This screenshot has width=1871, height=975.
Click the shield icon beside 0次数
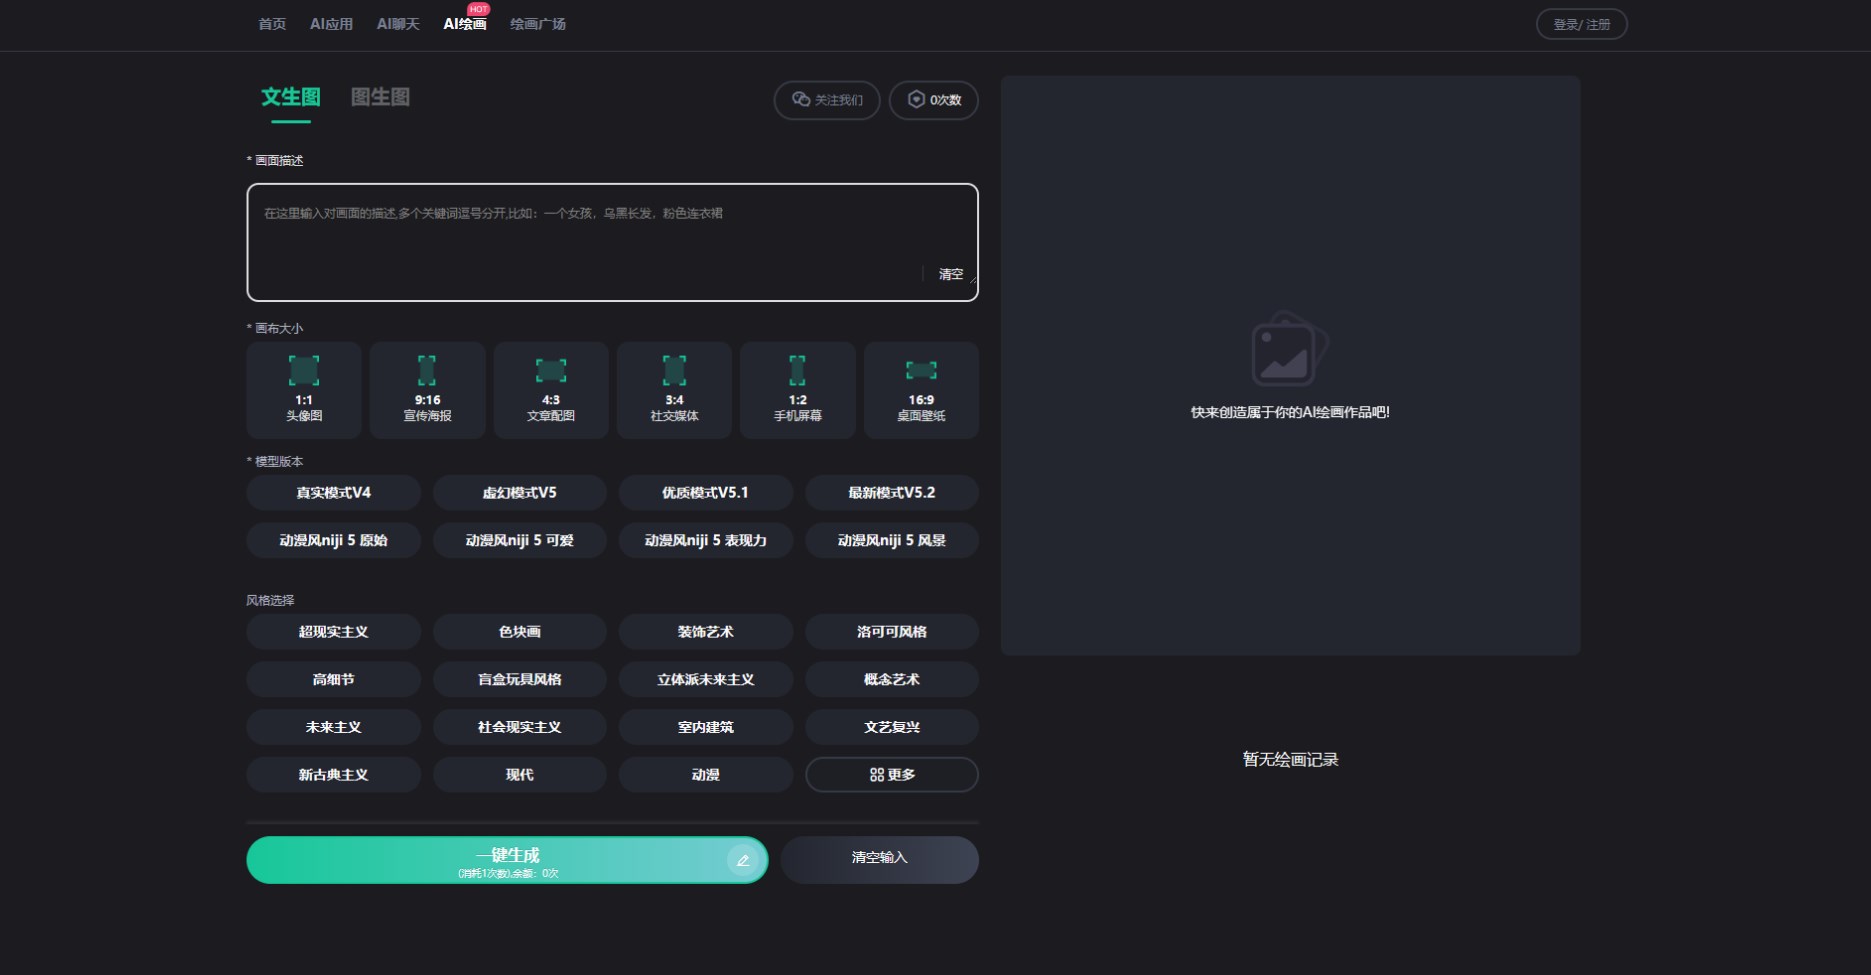[x=916, y=99]
